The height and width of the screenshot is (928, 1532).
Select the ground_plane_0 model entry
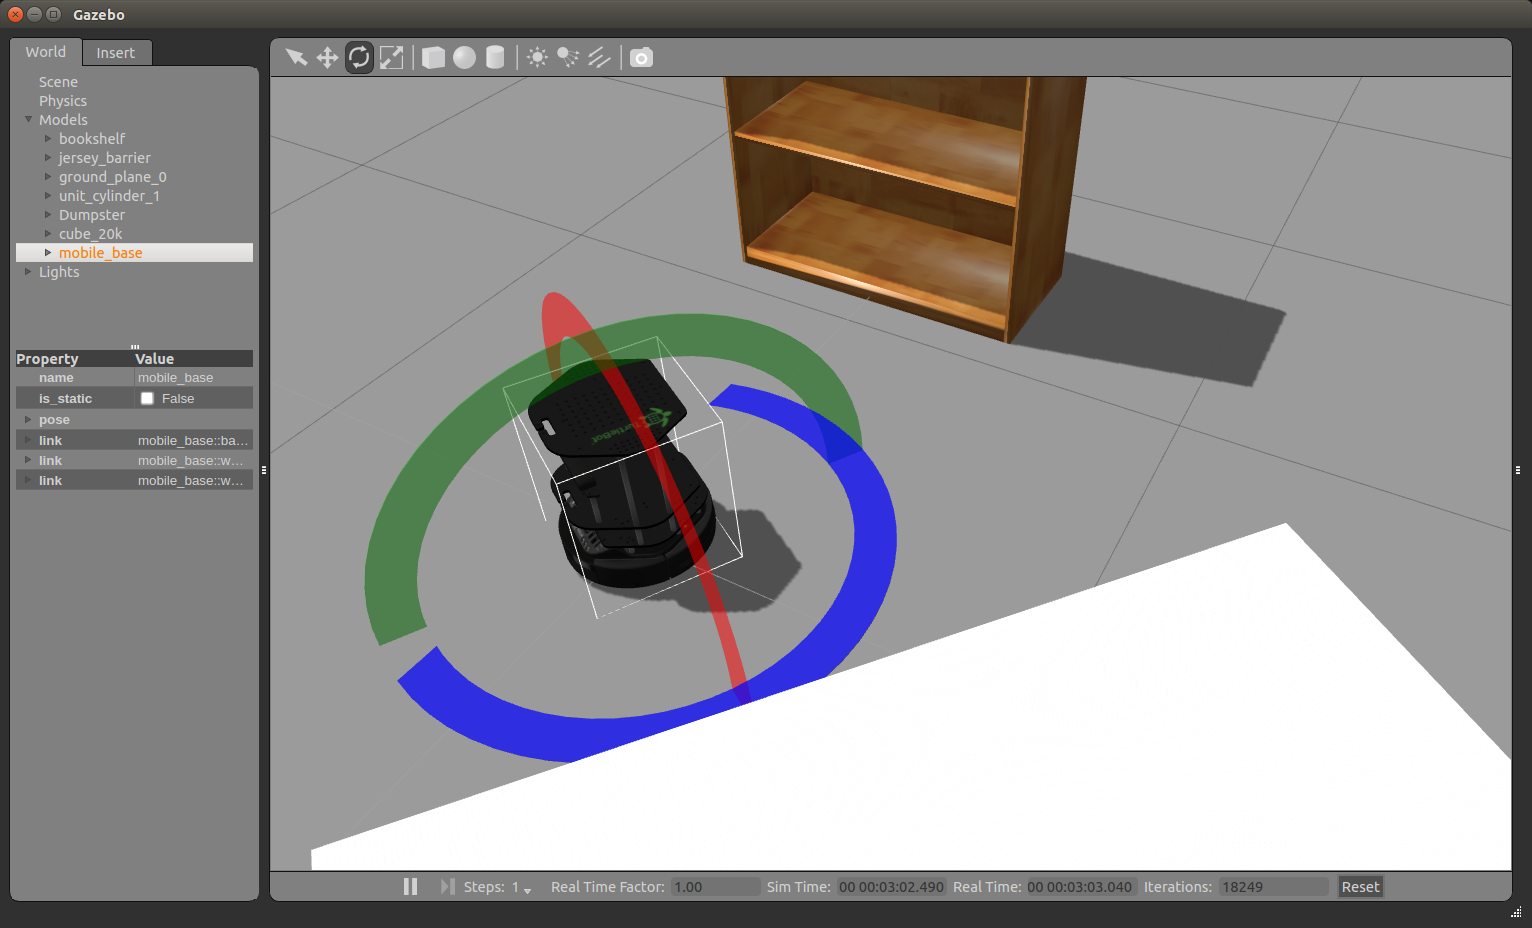tap(113, 177)
